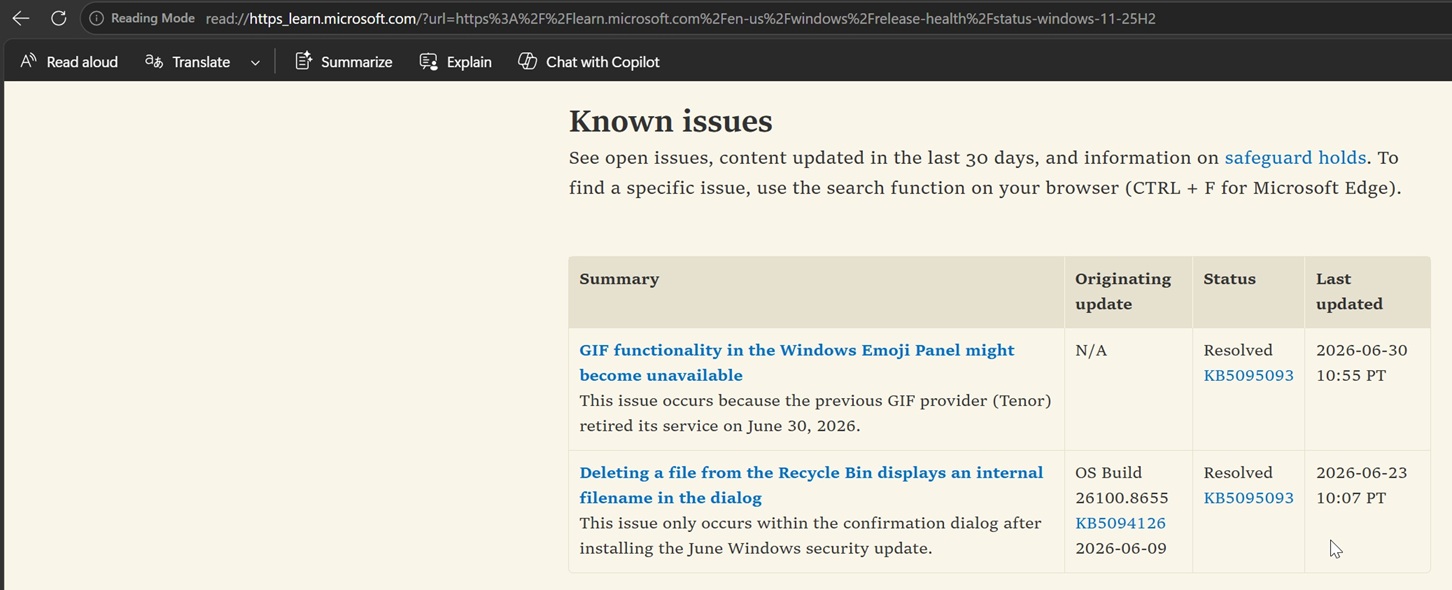Click the 2026-06-09 originating date text
1452x590 pixels.
(x=1120, y=548)
